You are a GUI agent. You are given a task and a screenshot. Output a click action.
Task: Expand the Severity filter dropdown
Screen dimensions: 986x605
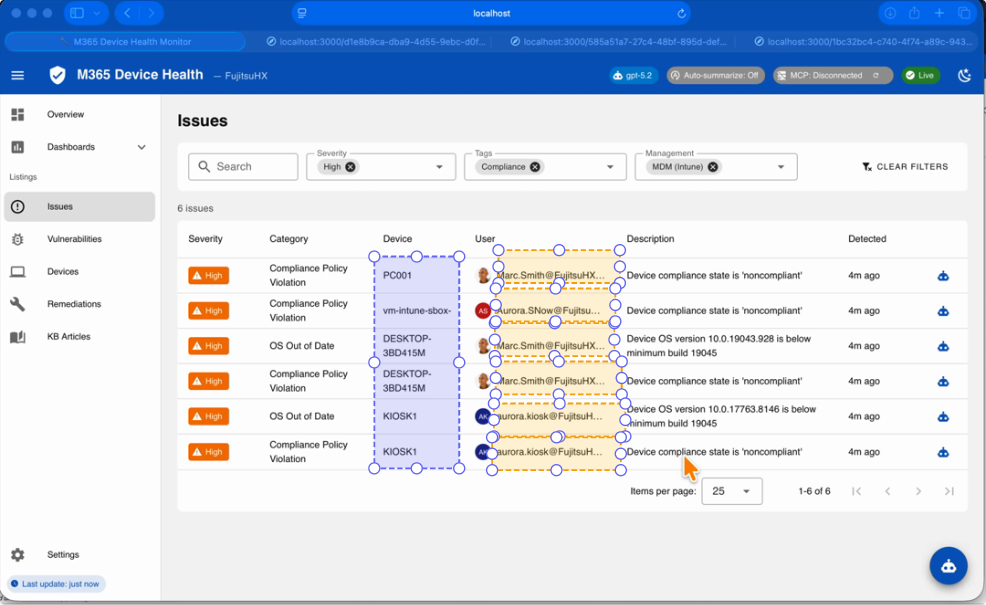click(439, 167)
